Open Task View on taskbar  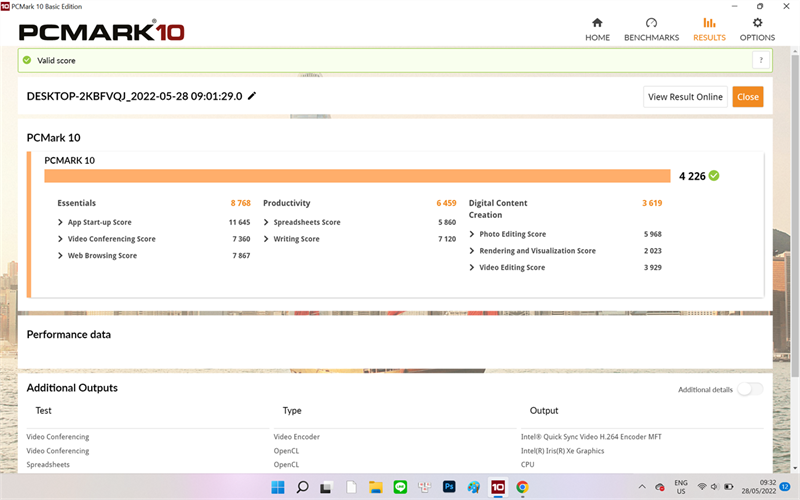tap(326, 487)
